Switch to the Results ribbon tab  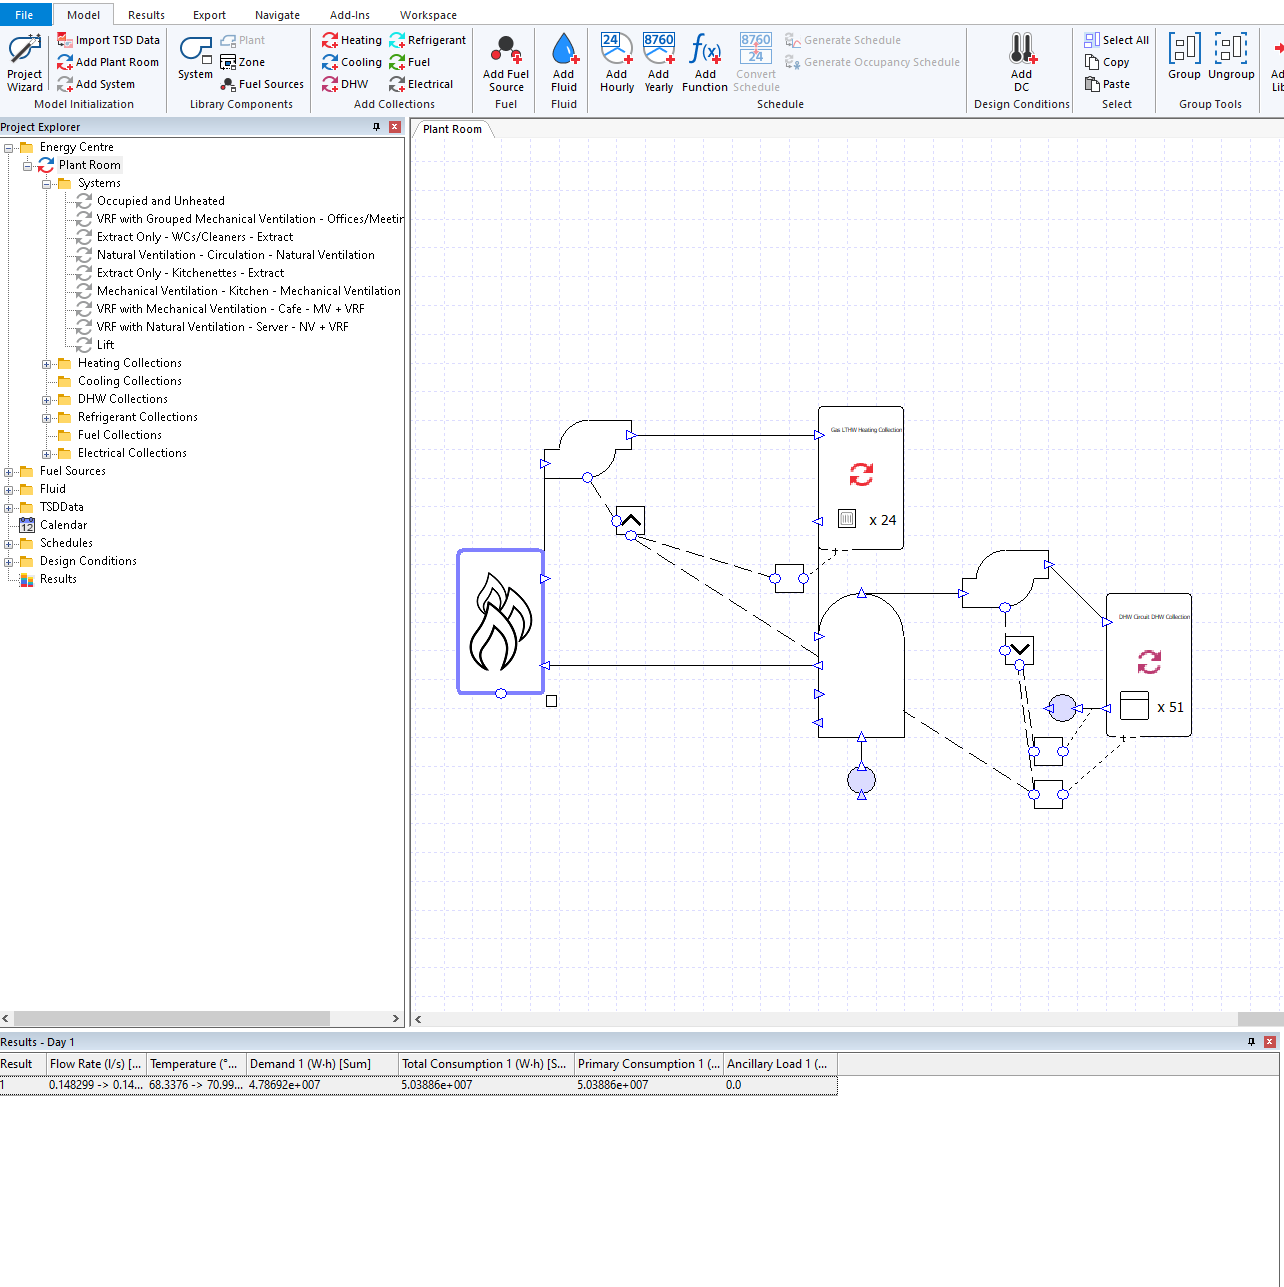(x=146, y=15)
